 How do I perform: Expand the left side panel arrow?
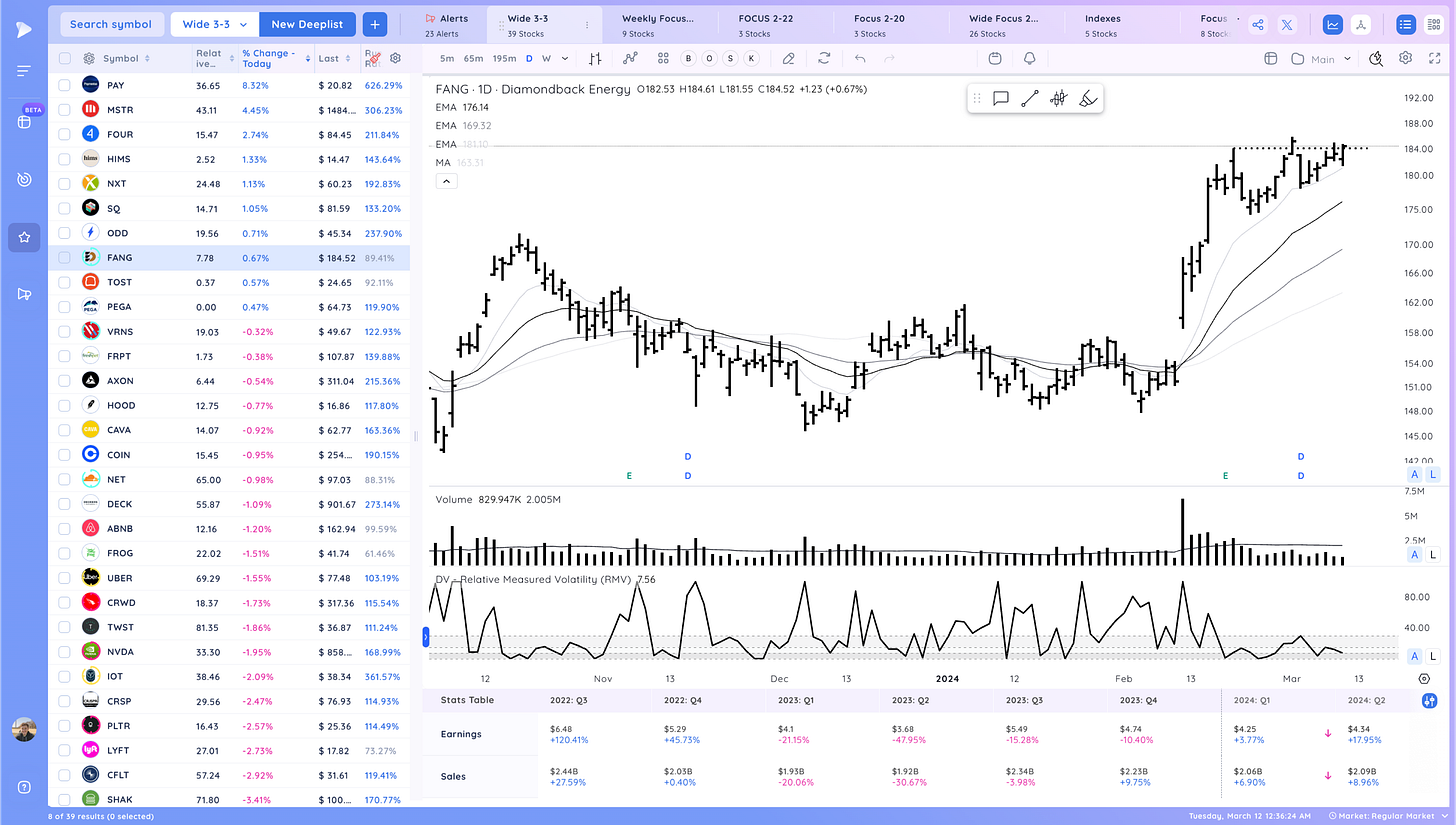click(425, 636)
